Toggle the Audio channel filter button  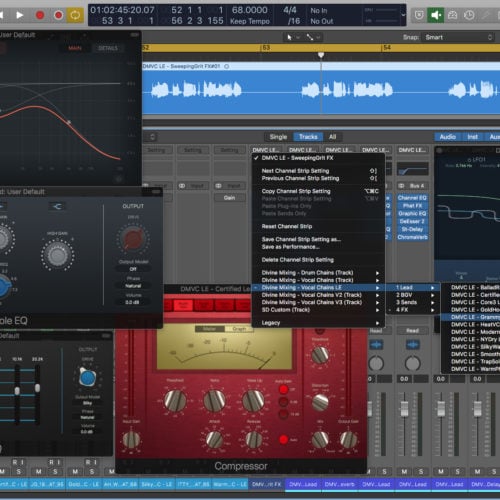coord(447,137)
